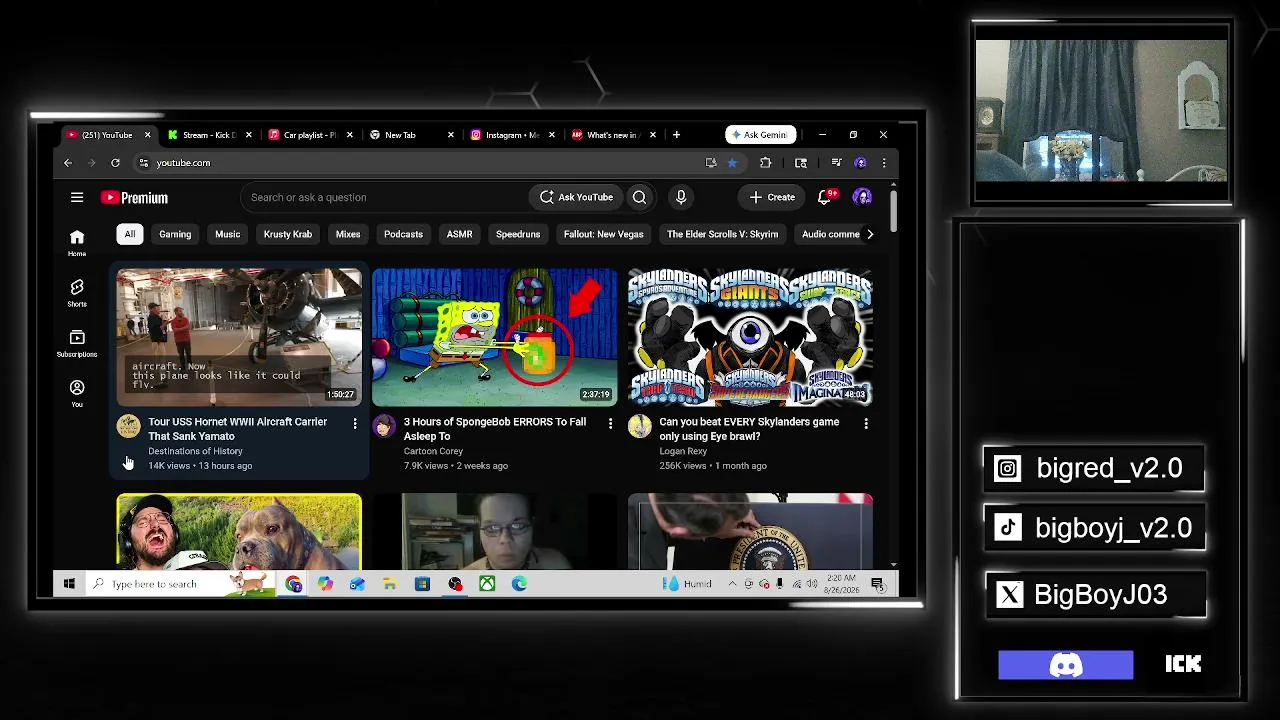Open the You section in sidebar
1280x720 pixels.
pyautogui.click(x=77, y=393)
